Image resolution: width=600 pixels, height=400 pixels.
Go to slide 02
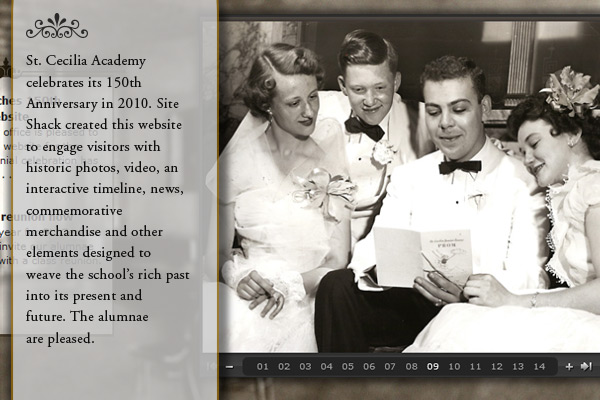(284, 367)
